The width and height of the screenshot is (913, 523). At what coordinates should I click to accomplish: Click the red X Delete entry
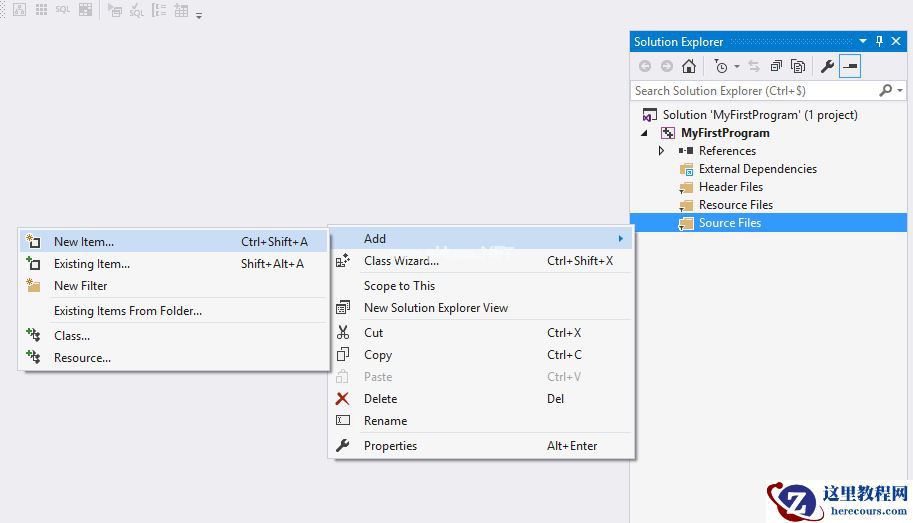481,399
